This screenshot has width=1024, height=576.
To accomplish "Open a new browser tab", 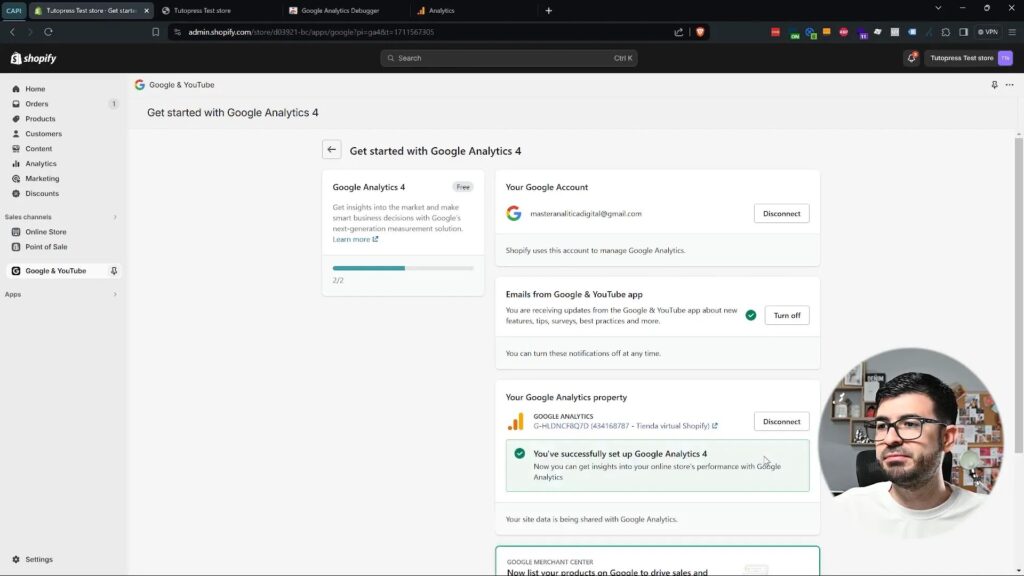I will coord(549,10).
